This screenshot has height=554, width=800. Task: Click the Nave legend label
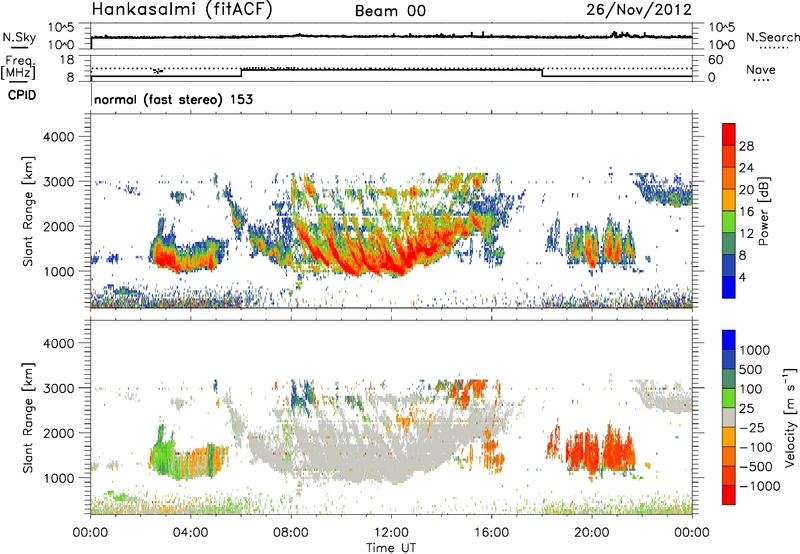[761, 69]
